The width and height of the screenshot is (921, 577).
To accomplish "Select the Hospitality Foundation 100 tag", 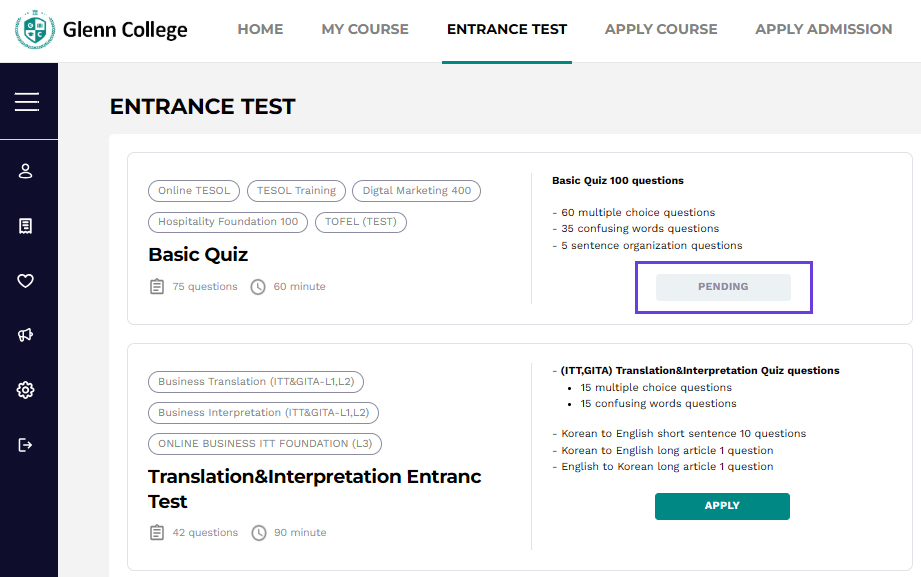I will [x=228, y=222].
